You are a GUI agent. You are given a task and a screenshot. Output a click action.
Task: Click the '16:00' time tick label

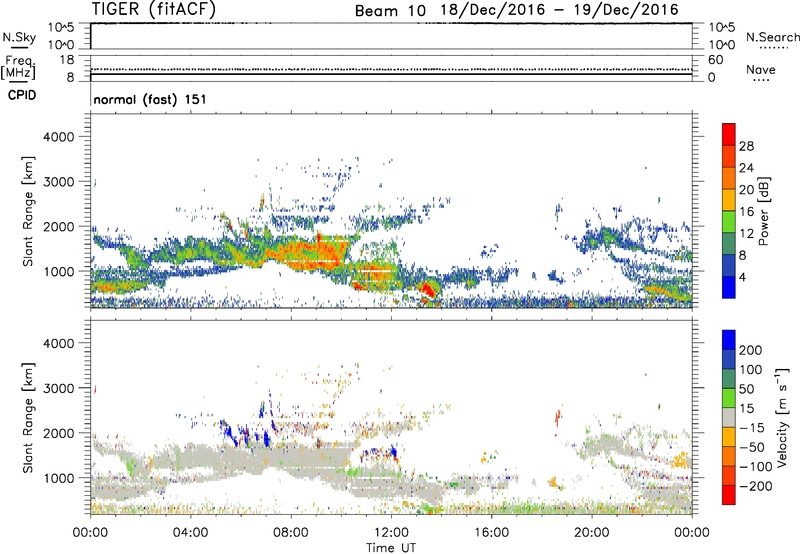point(491,533)
